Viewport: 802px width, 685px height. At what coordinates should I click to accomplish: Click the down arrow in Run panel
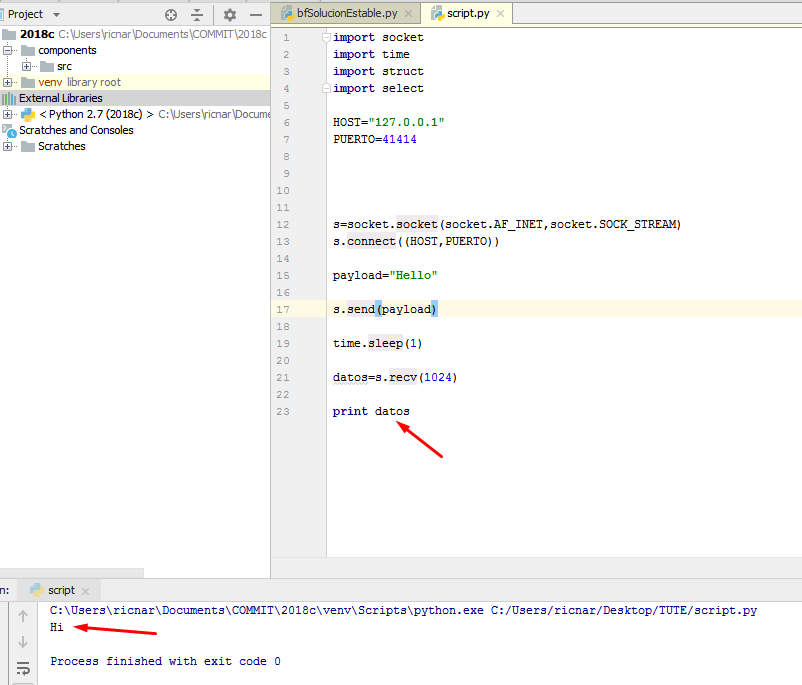click(x=22, y=642)
